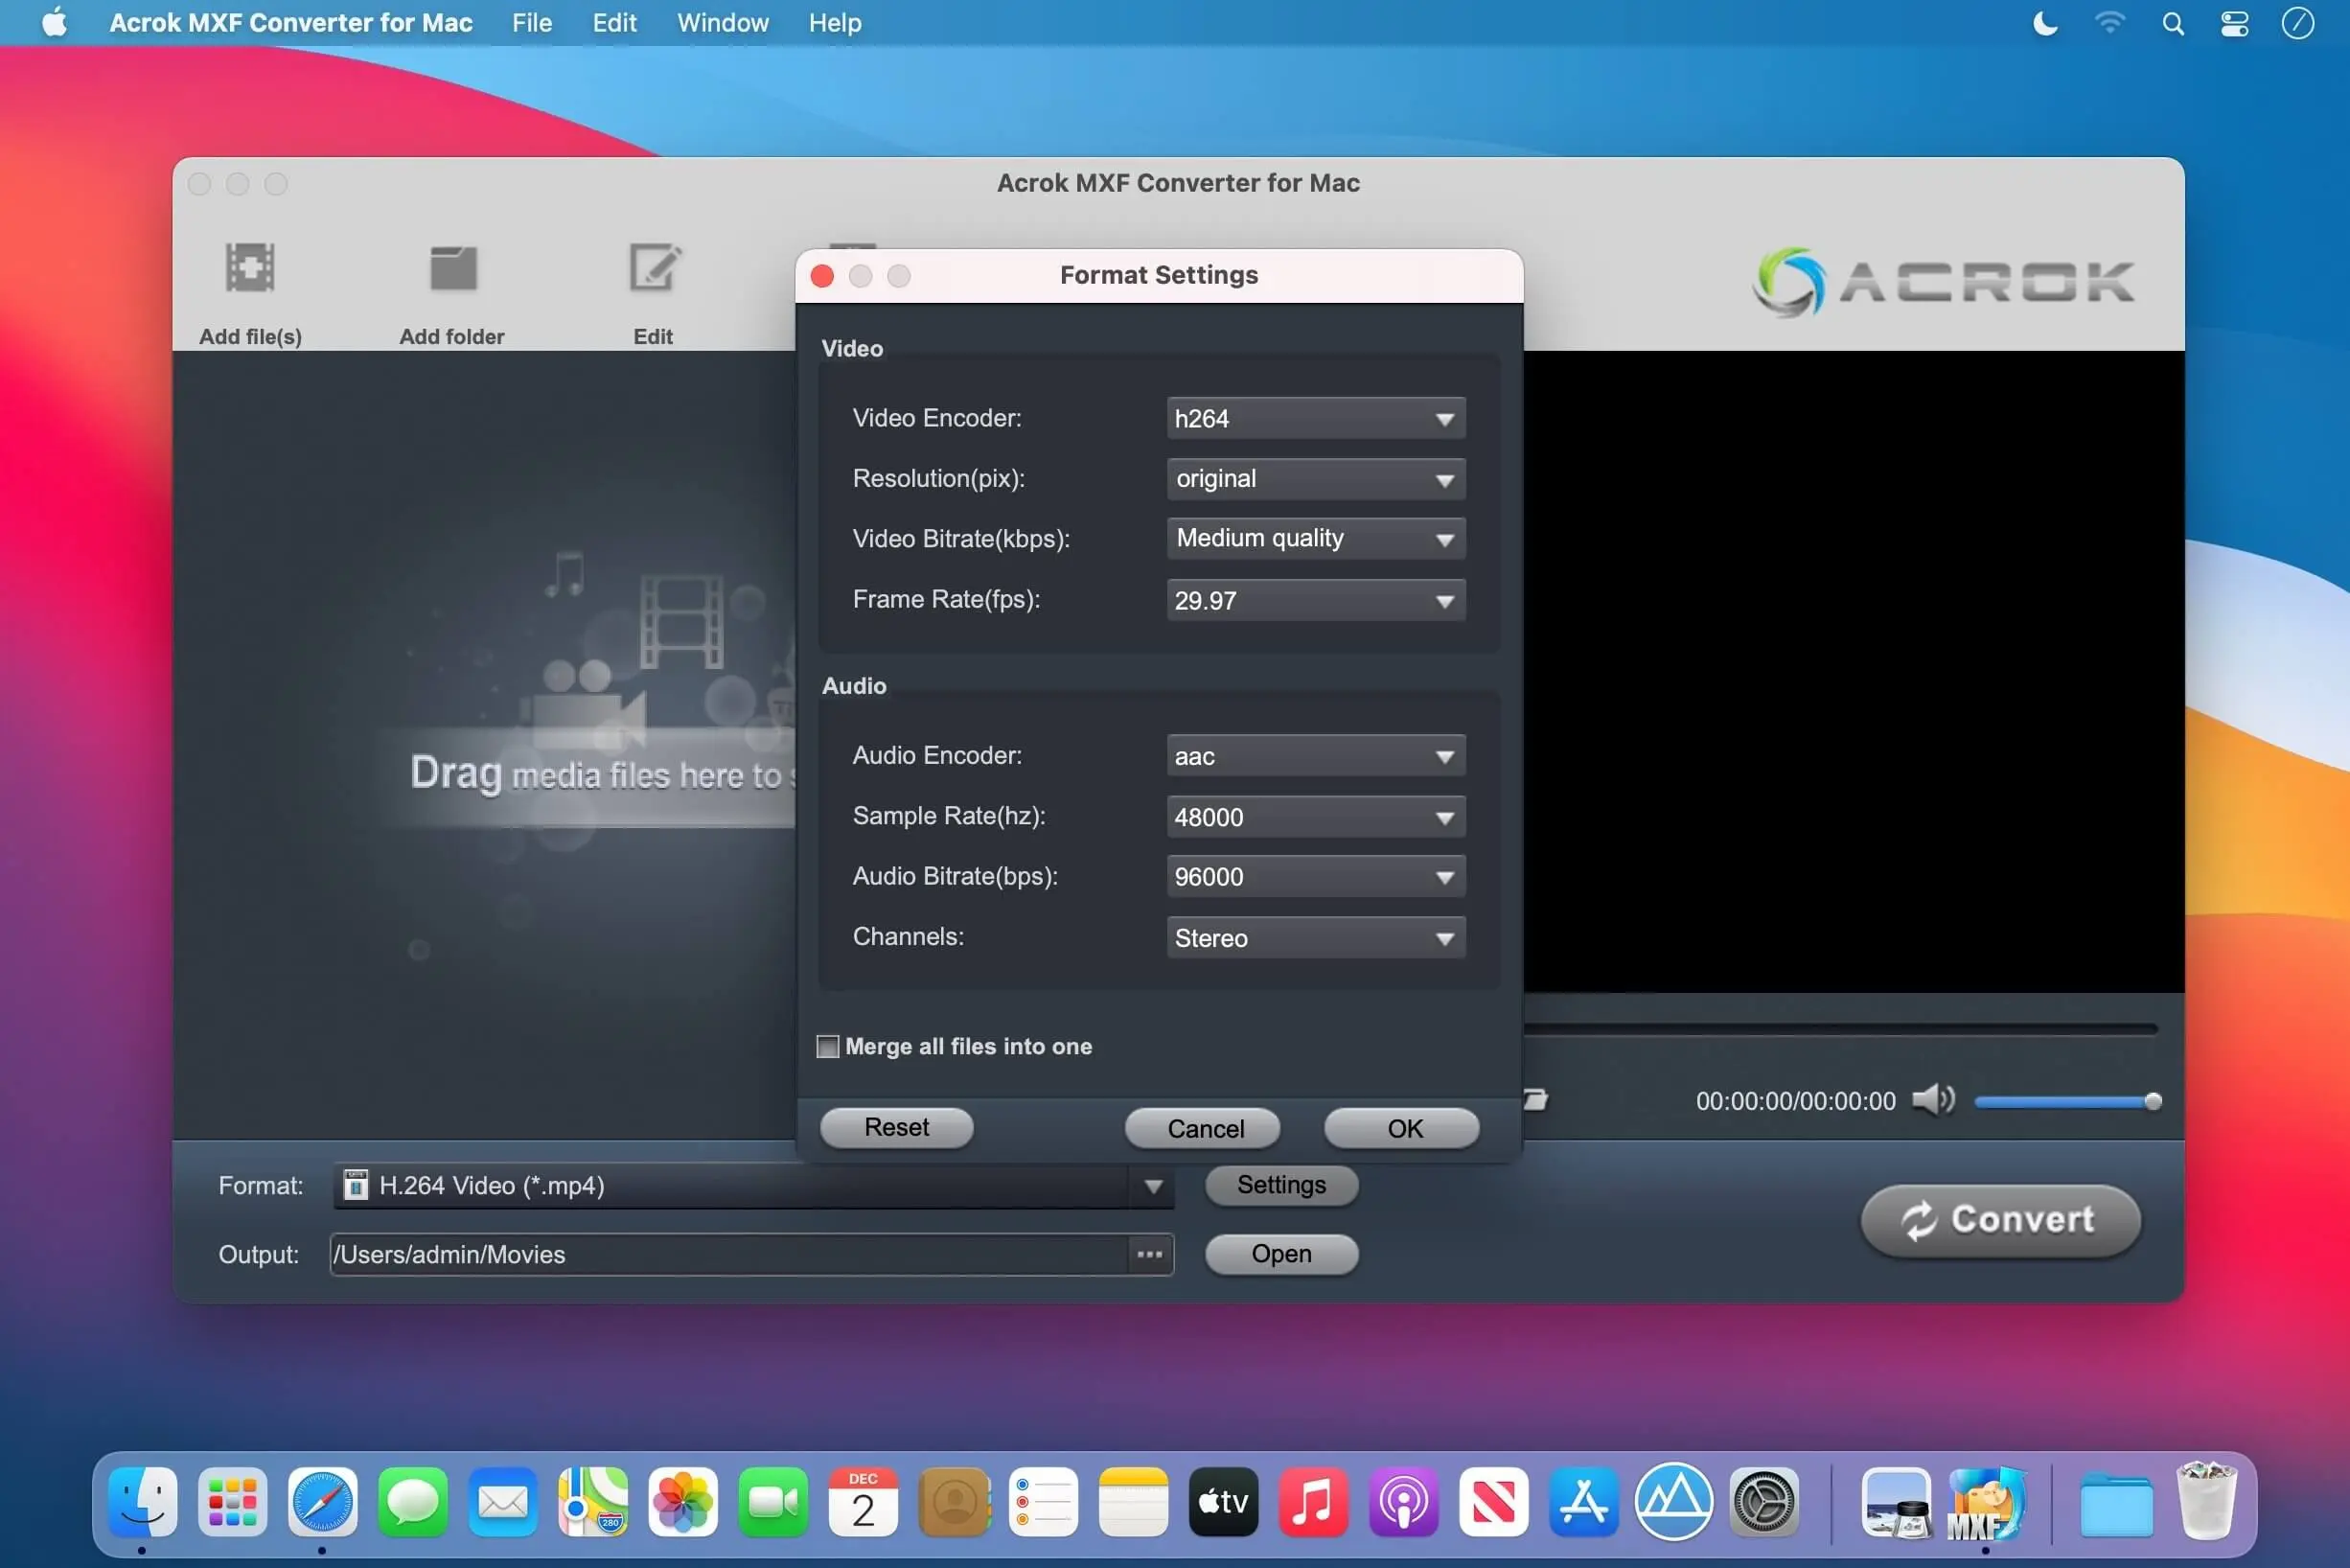Click the Output path text field
Screen dimensions: 2350x1568
click(728, 1254)
